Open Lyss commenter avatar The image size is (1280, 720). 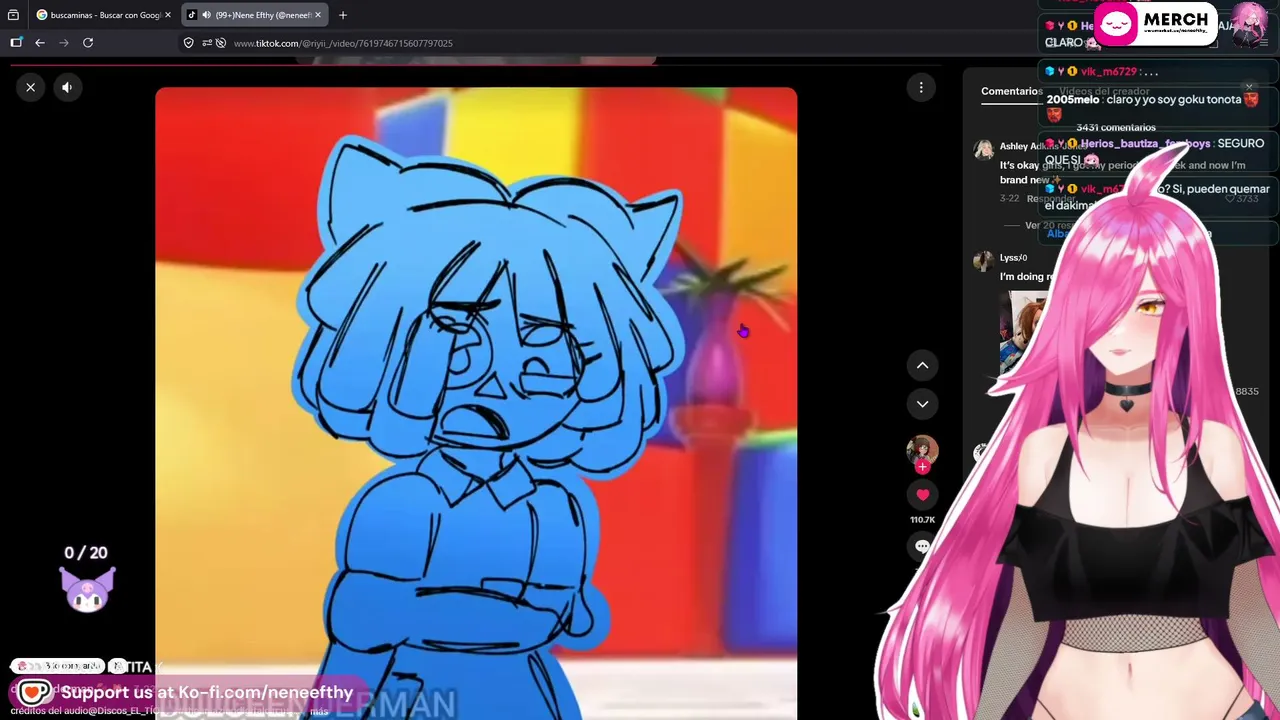tap(984, 261)
